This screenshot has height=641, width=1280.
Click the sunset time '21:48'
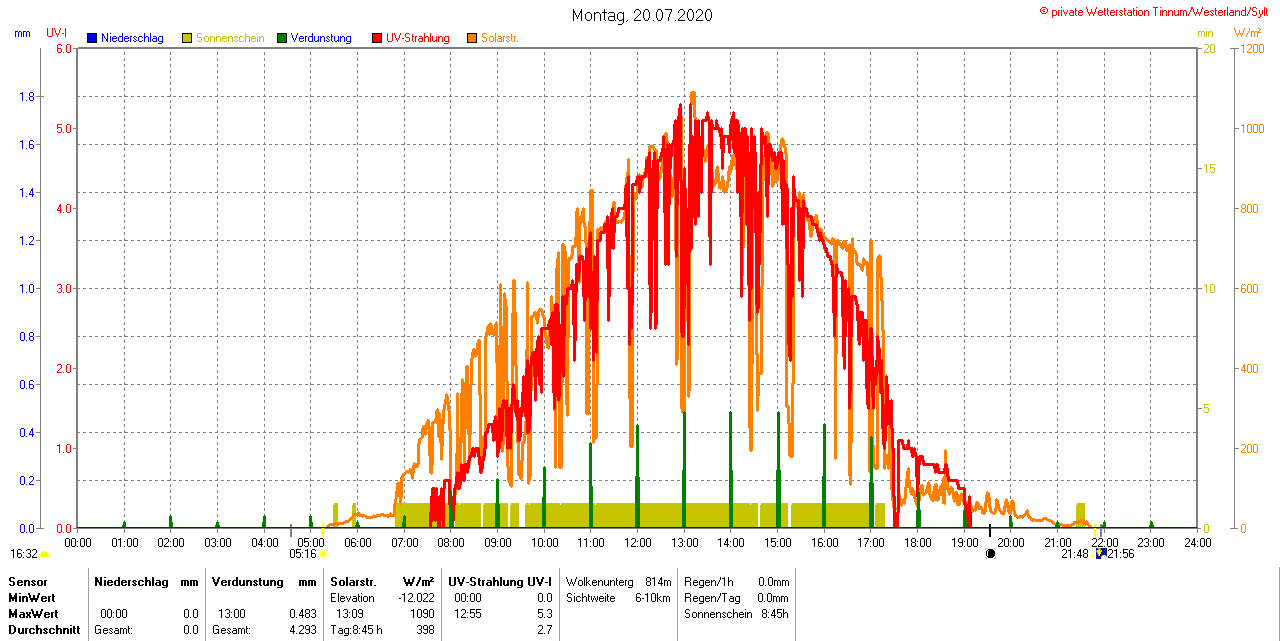coord(1075,554)
